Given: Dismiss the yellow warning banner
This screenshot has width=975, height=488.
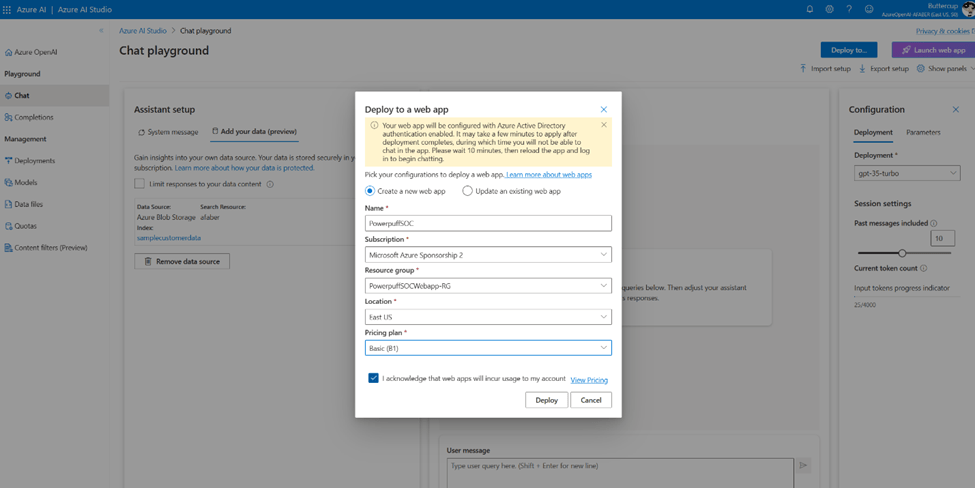Looking at the screenshot, I should coord(604,125).
